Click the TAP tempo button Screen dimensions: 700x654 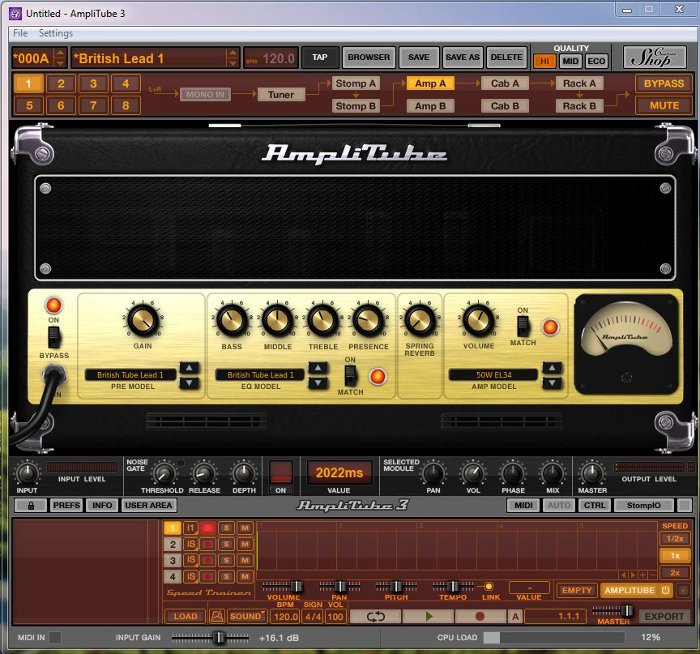320,57
